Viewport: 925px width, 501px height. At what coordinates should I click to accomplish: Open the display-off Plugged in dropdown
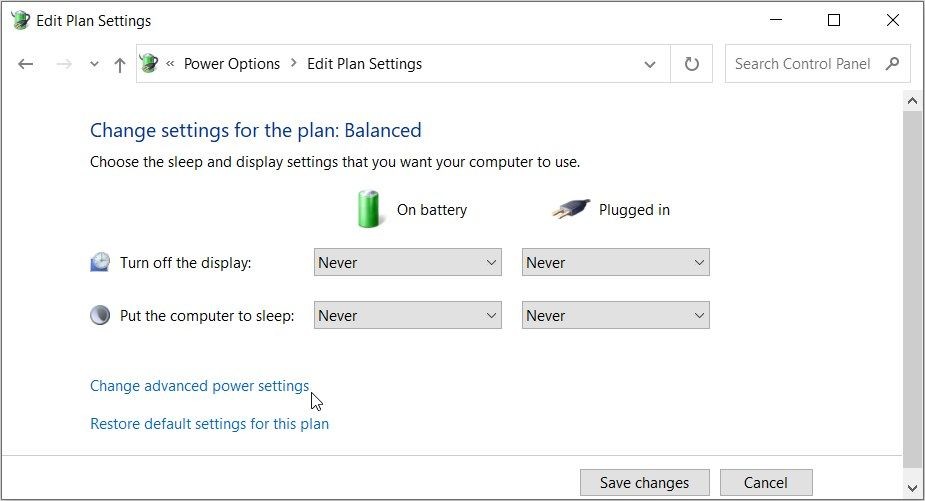coord(615,263)
